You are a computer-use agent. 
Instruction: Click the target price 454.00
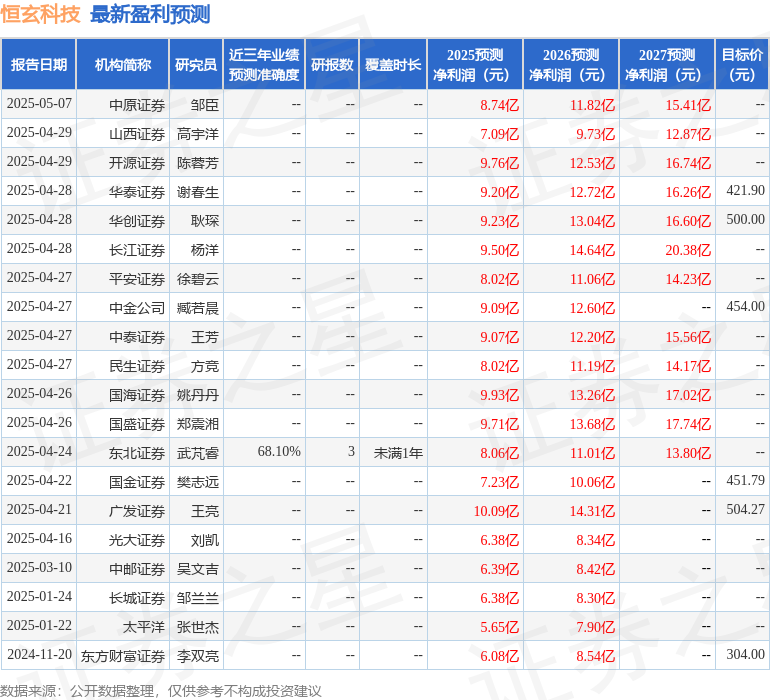745,307
